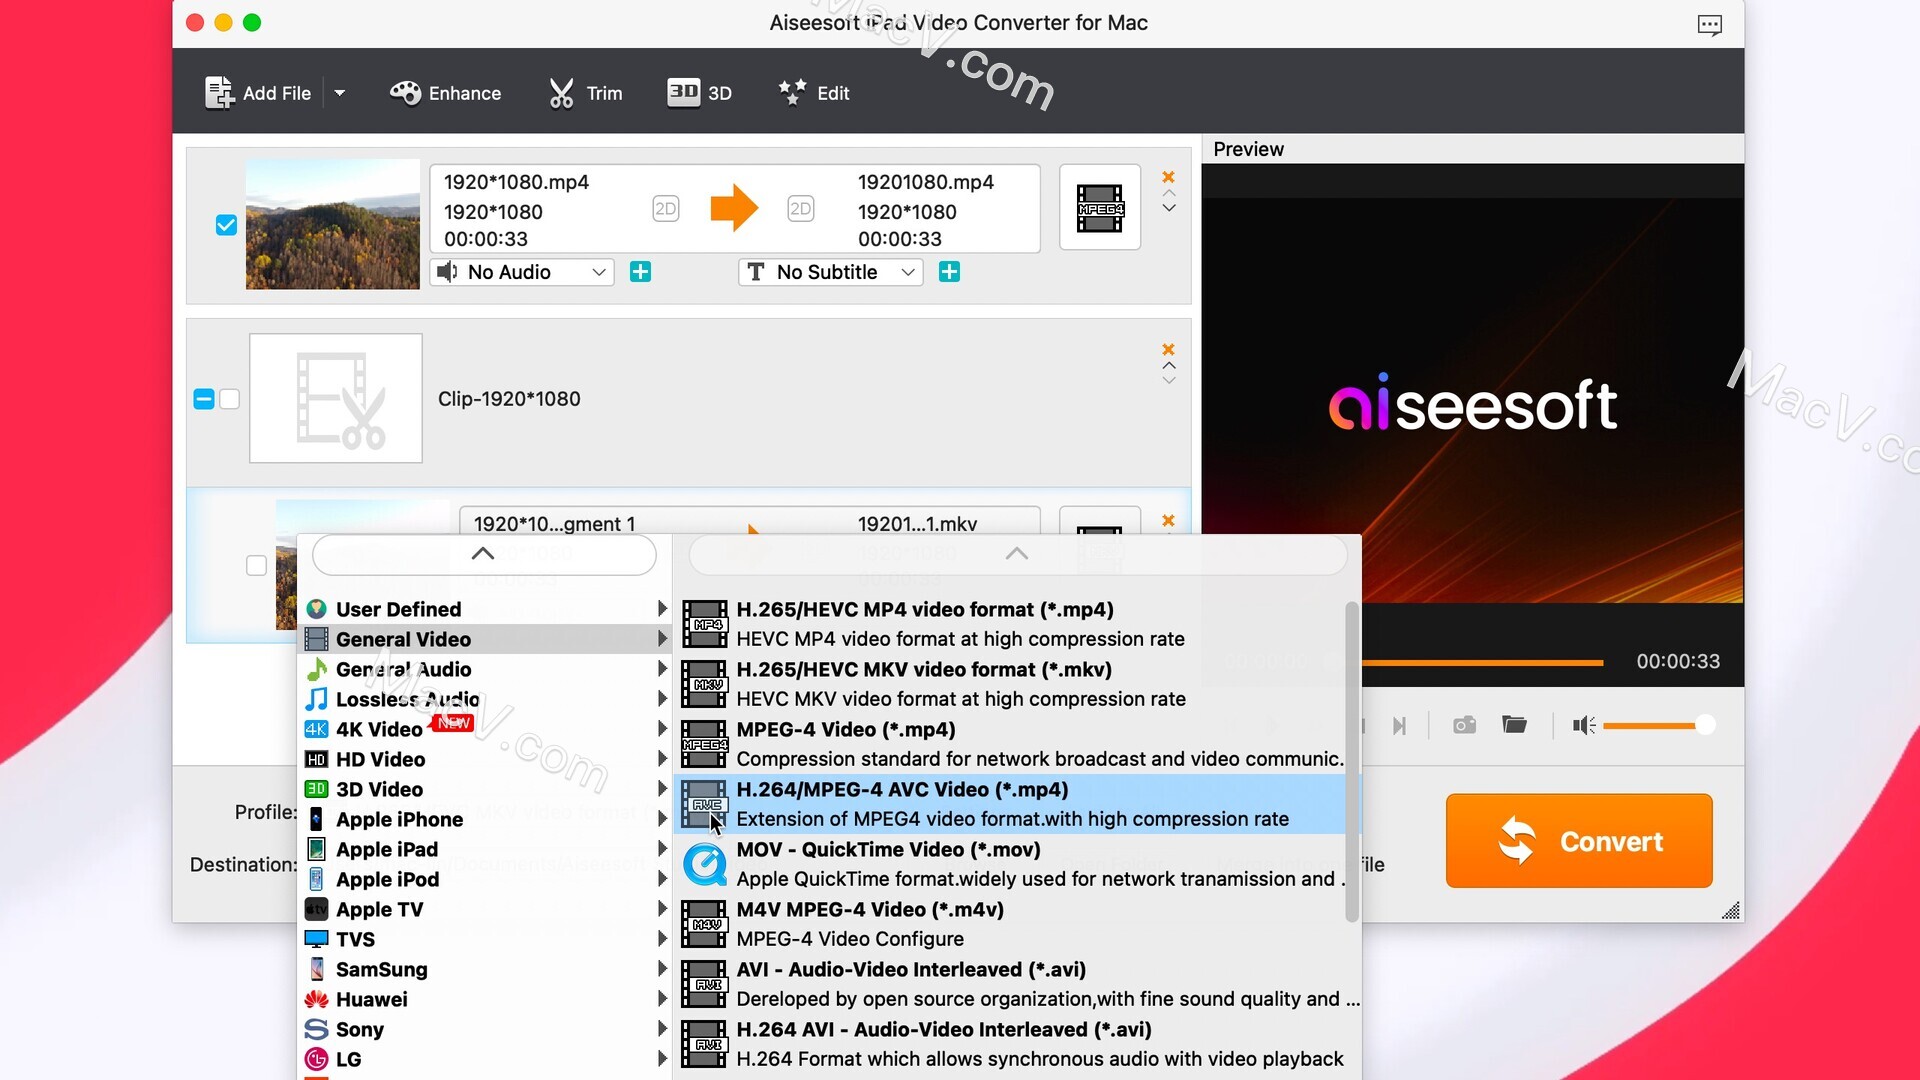Open snapshot folder icon

(x=1514, y=725)
